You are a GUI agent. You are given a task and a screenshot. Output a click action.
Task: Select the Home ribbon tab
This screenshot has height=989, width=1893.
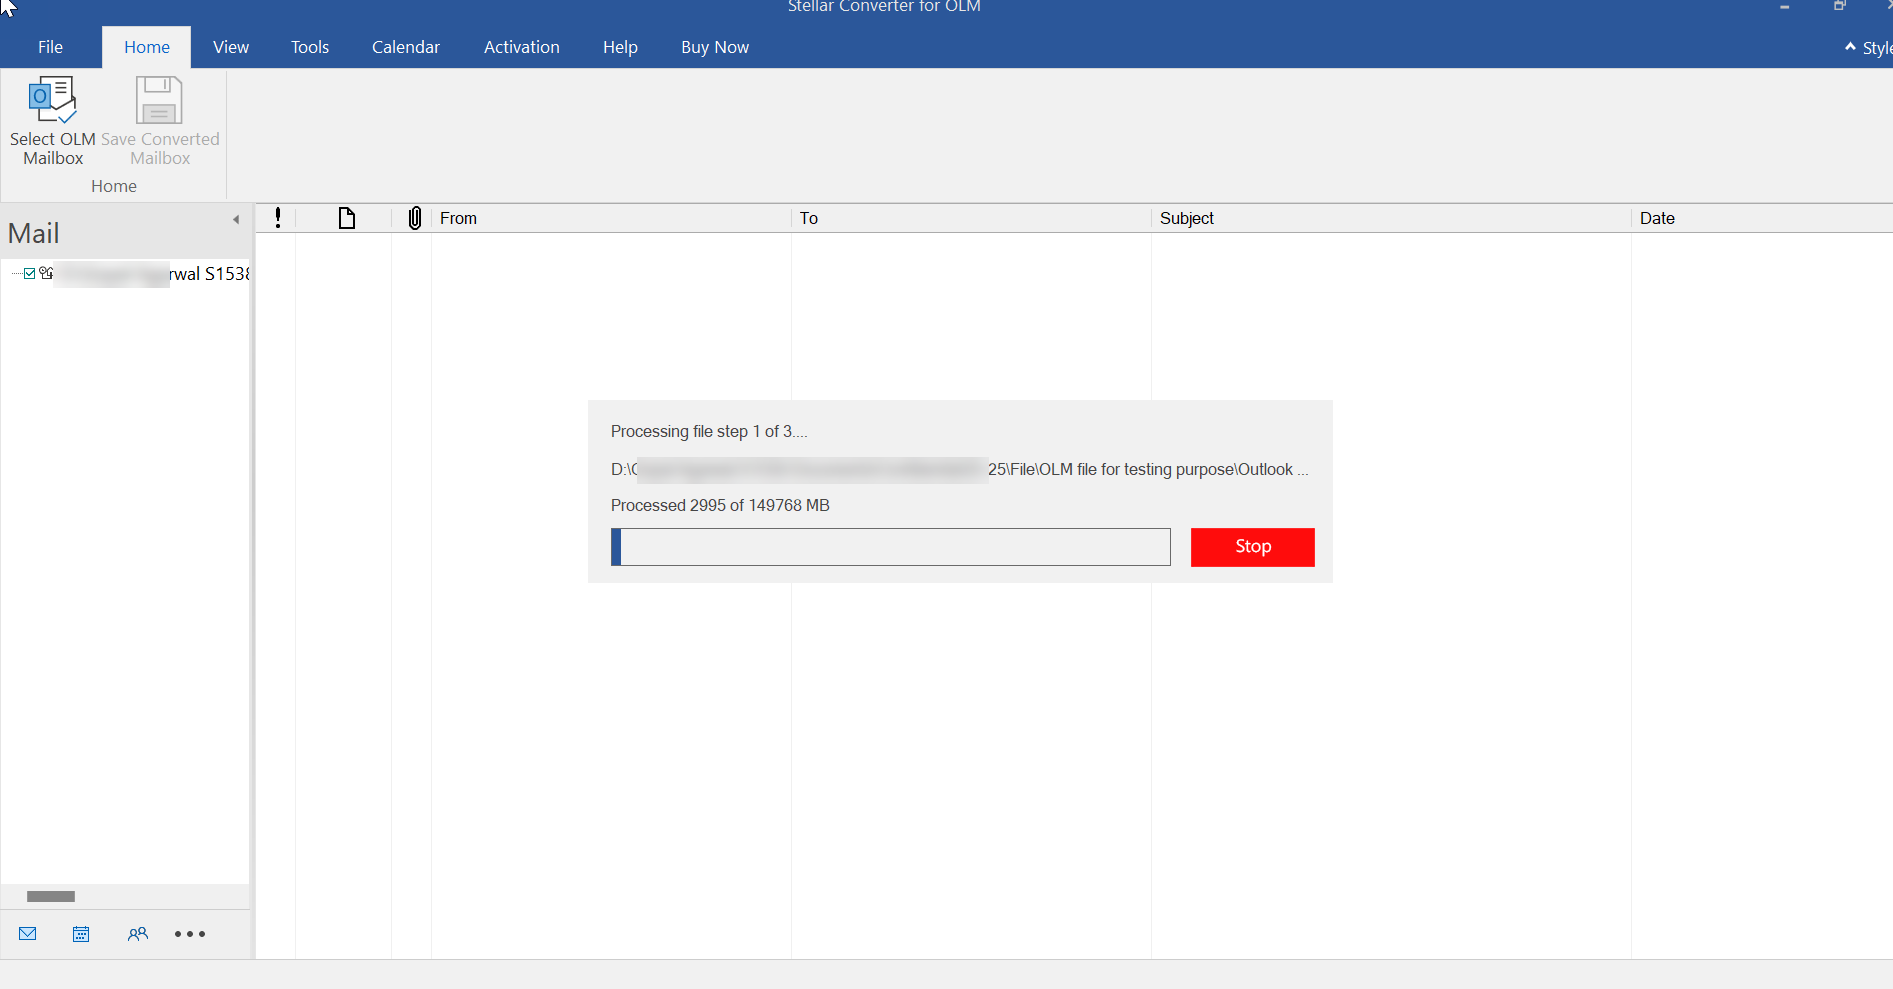tap(147, 47)
